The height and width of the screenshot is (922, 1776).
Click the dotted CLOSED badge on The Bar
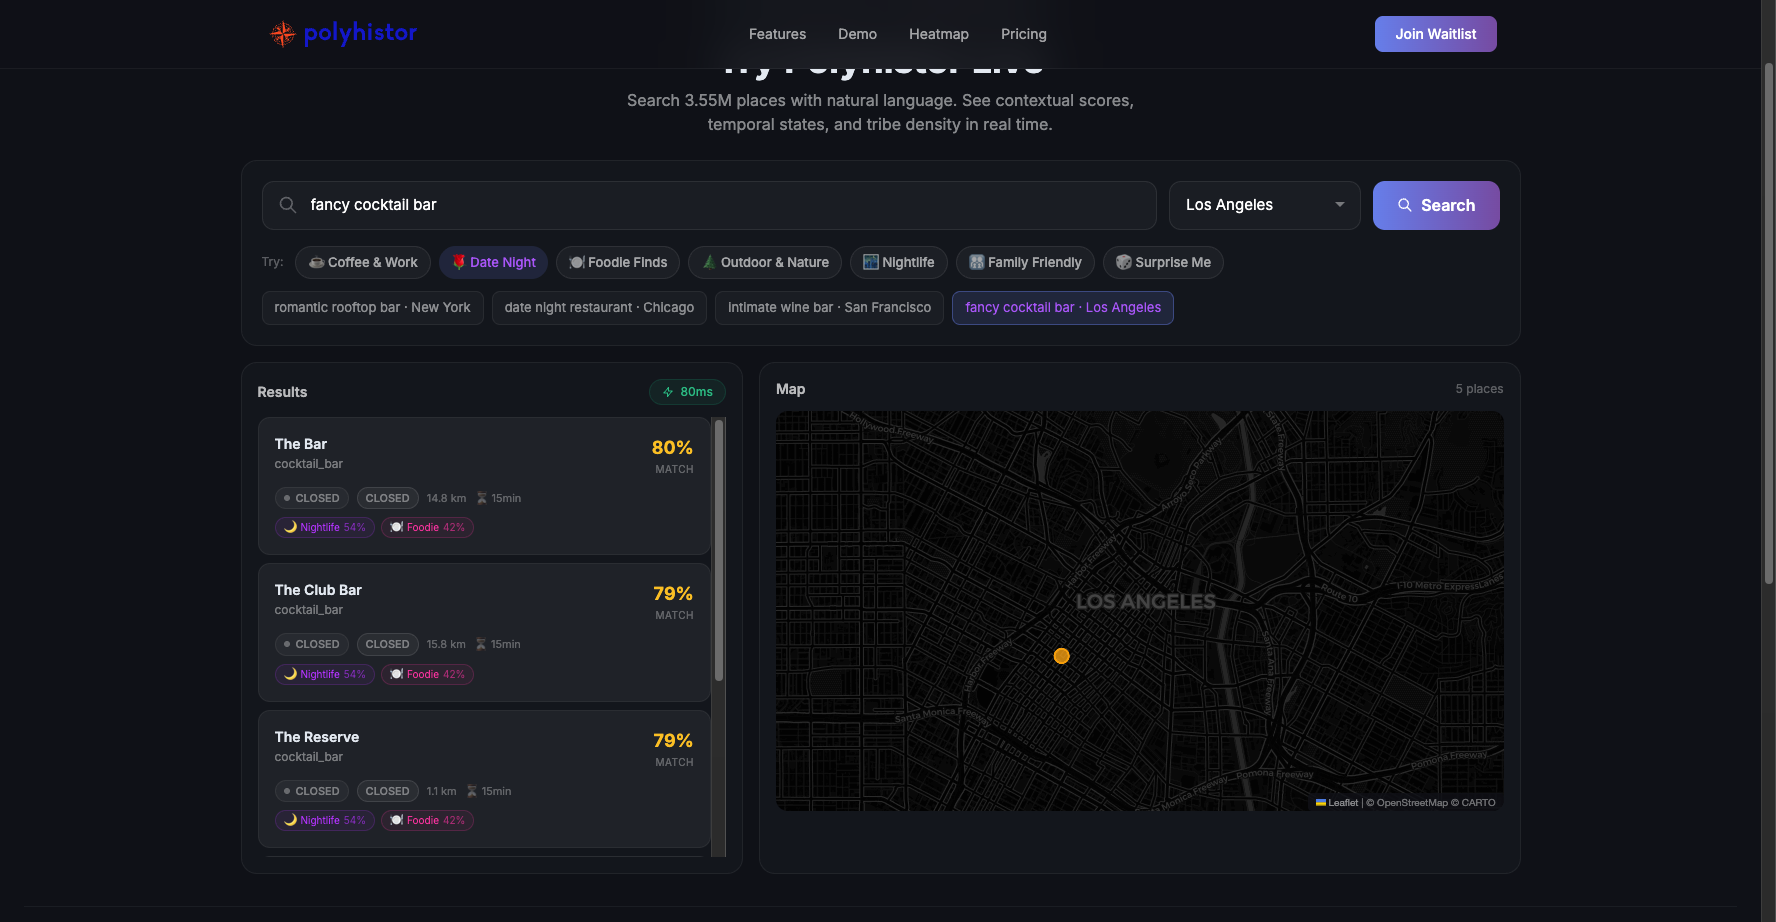[x=312, y=498]
